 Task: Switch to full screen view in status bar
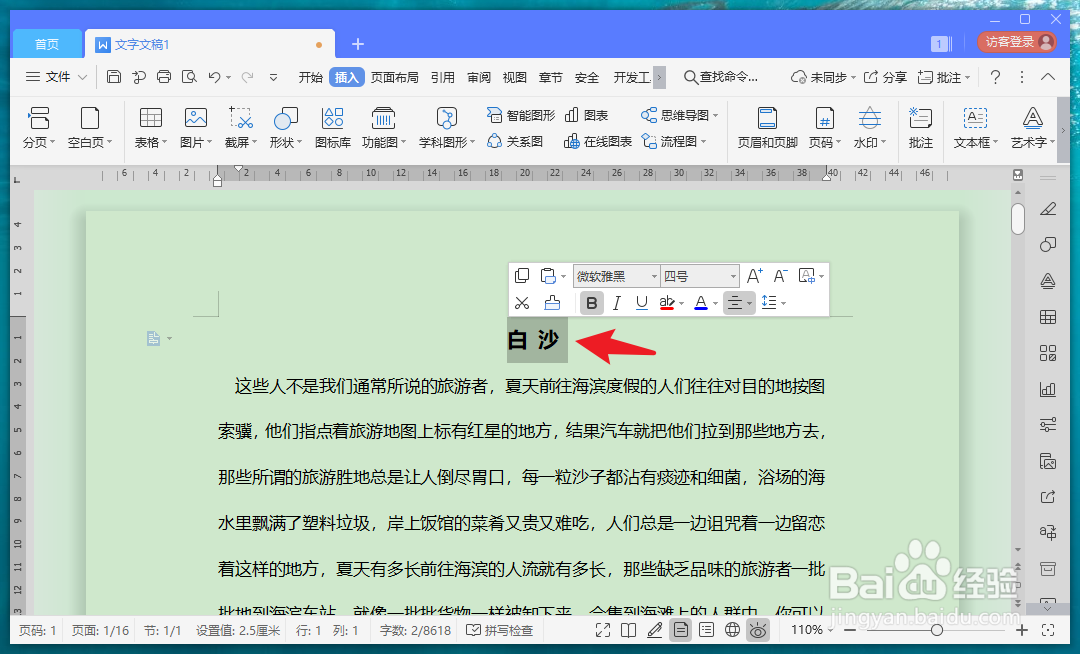pyautogui.click(x=602, y=630)
